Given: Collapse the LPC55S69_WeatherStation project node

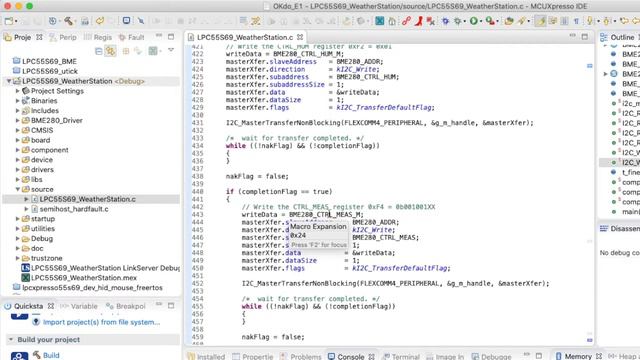Looking at the screenshot, I should (9, 81).
